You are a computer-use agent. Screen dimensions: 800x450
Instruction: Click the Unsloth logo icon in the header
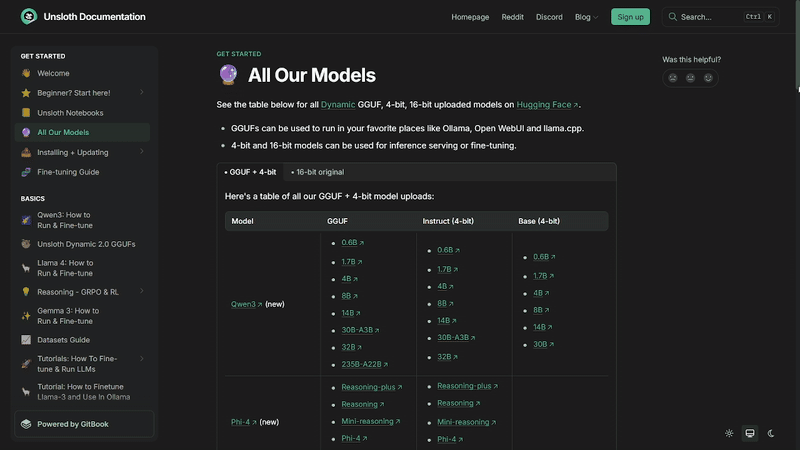pos(29,17)
